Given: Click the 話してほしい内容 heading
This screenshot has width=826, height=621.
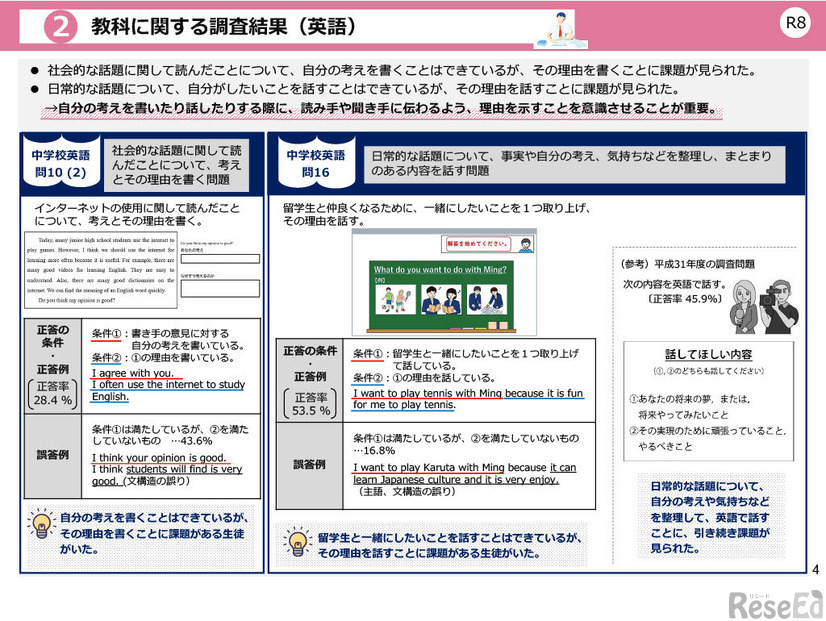Looking at the screenshot, I should click(x=708, y=354).
